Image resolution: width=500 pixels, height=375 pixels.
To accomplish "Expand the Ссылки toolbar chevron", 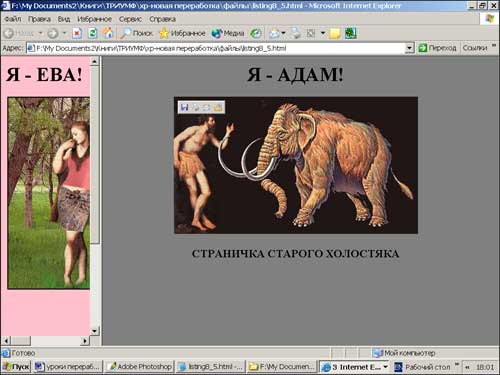I will (x=494, y=46).
